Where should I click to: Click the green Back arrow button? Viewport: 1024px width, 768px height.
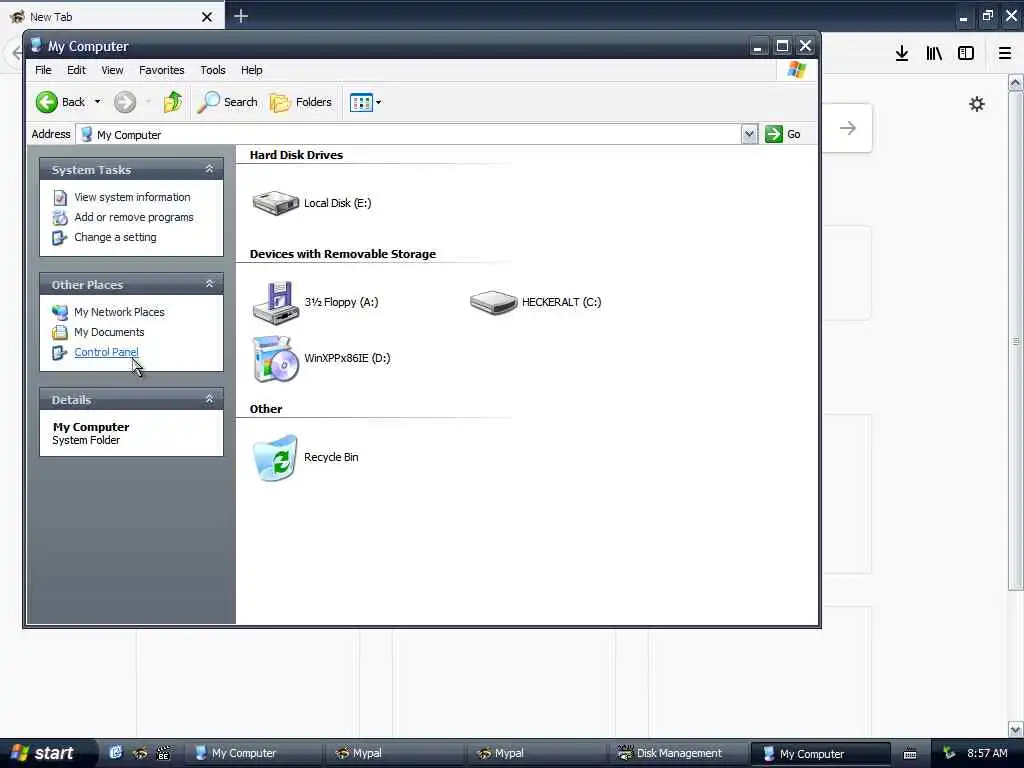coord(47,102)
